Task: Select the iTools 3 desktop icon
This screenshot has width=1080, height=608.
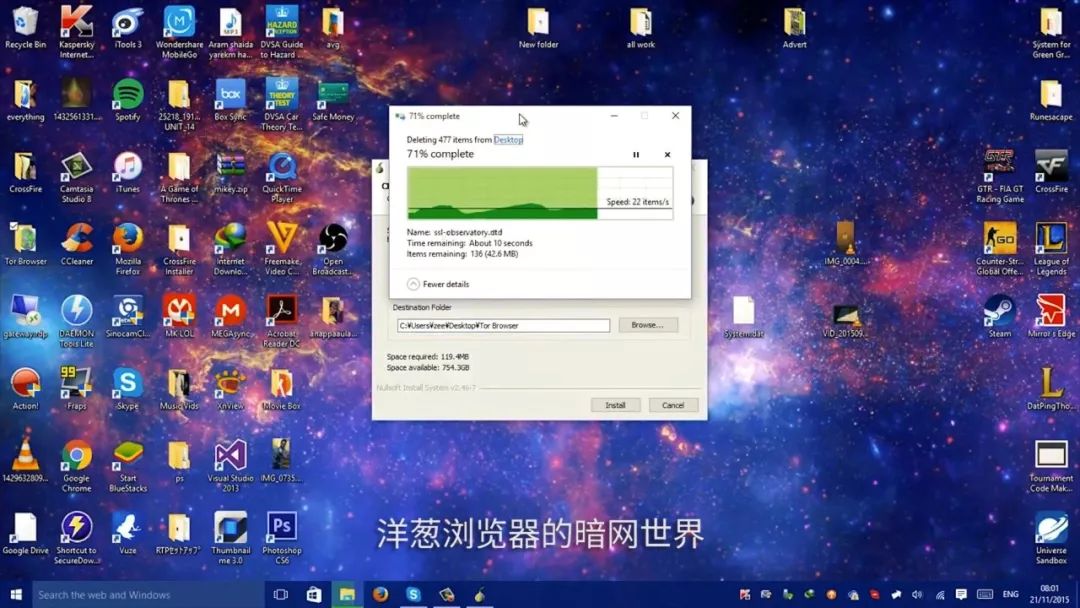Action: pyautogui.click(x=128, y=28)
